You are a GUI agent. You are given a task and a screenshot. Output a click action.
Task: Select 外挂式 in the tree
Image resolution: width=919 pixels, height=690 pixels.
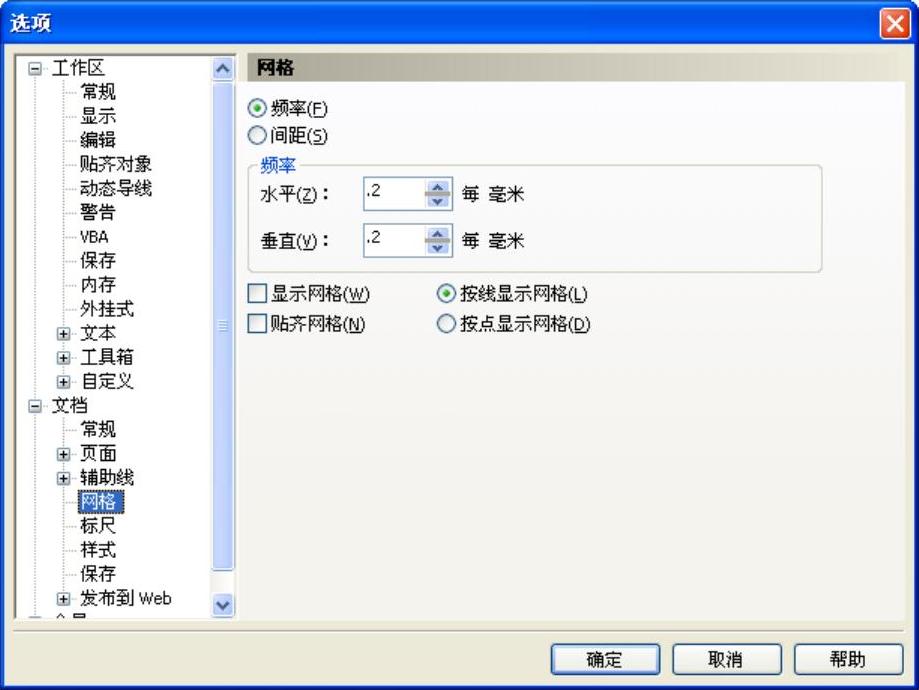tap(107, 309)
